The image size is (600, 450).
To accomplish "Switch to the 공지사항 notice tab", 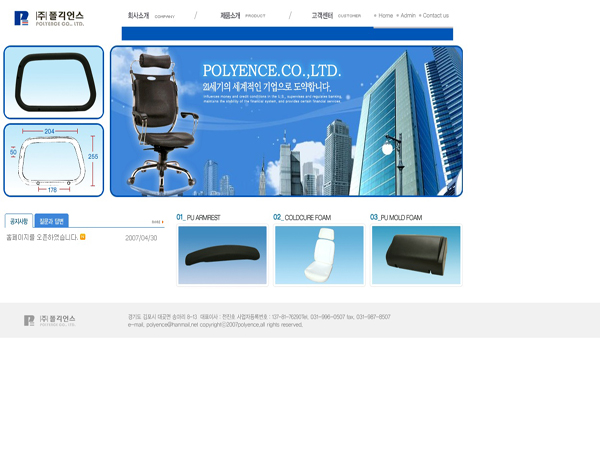I will pos(19,221).
